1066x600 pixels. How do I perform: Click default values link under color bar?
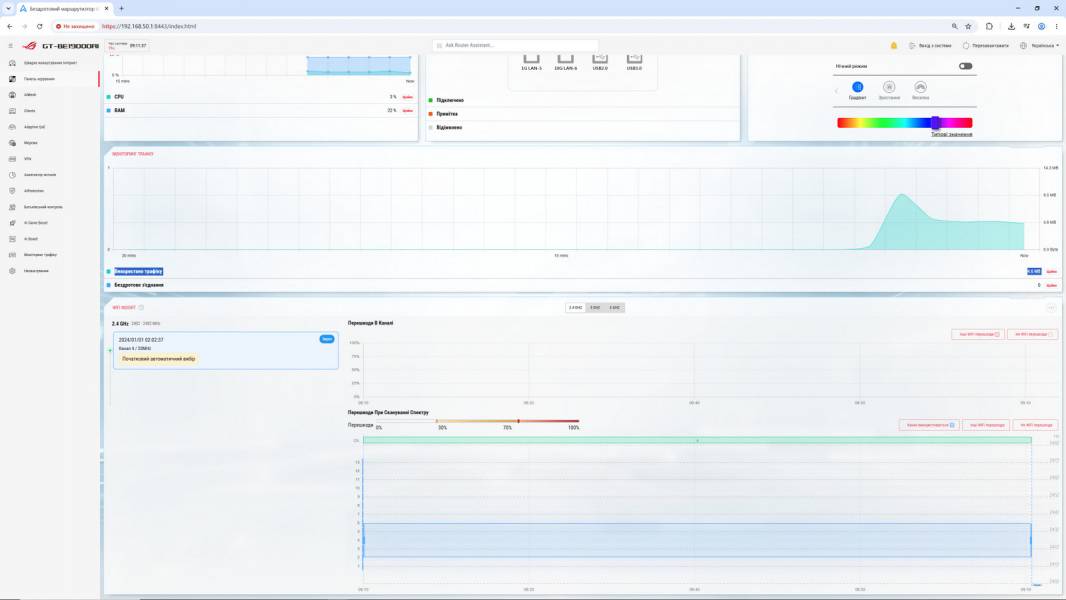951,135
